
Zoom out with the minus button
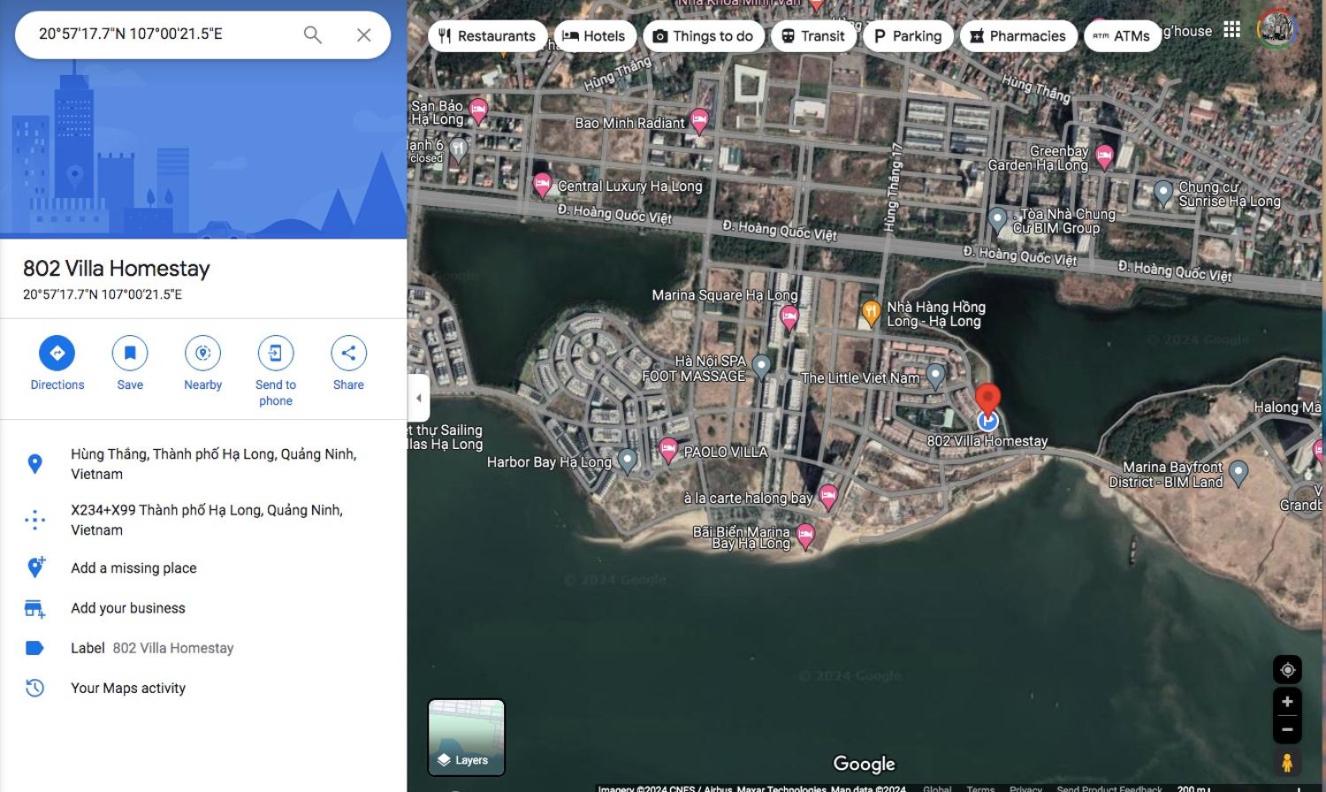pyautogui.click(x=1287, y=730)
